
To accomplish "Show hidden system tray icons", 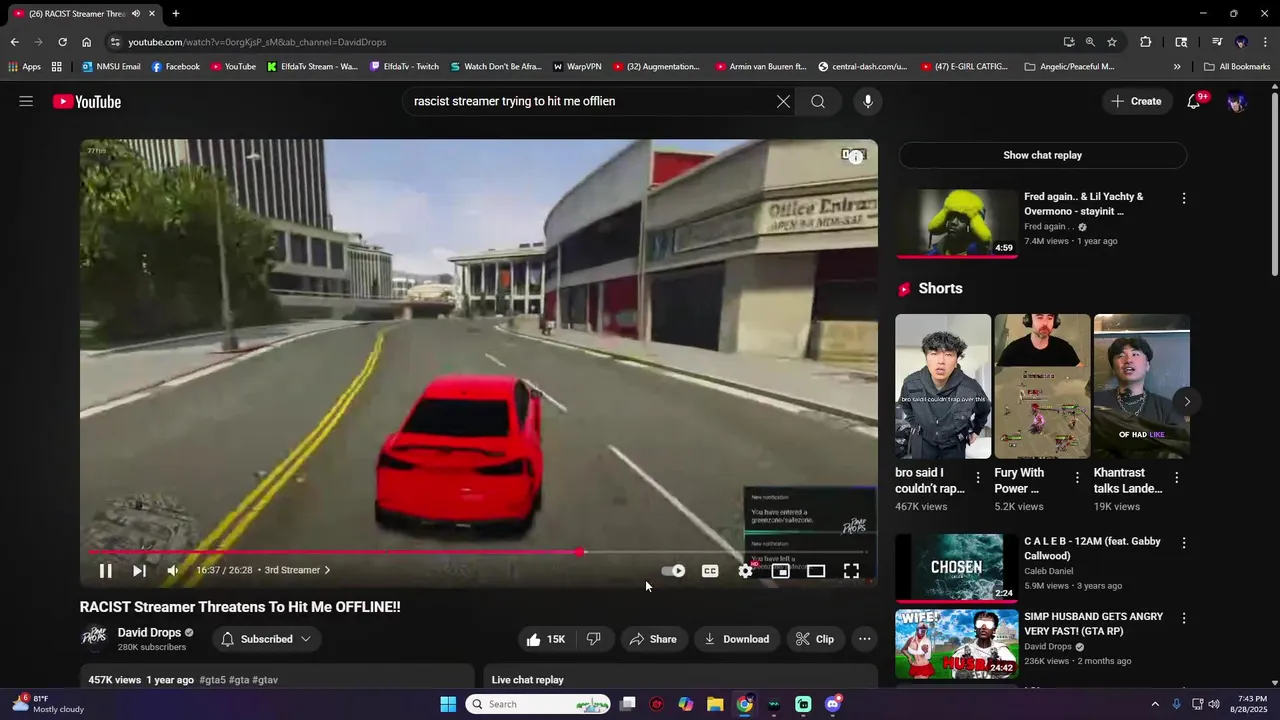I will click(1155, 704).
